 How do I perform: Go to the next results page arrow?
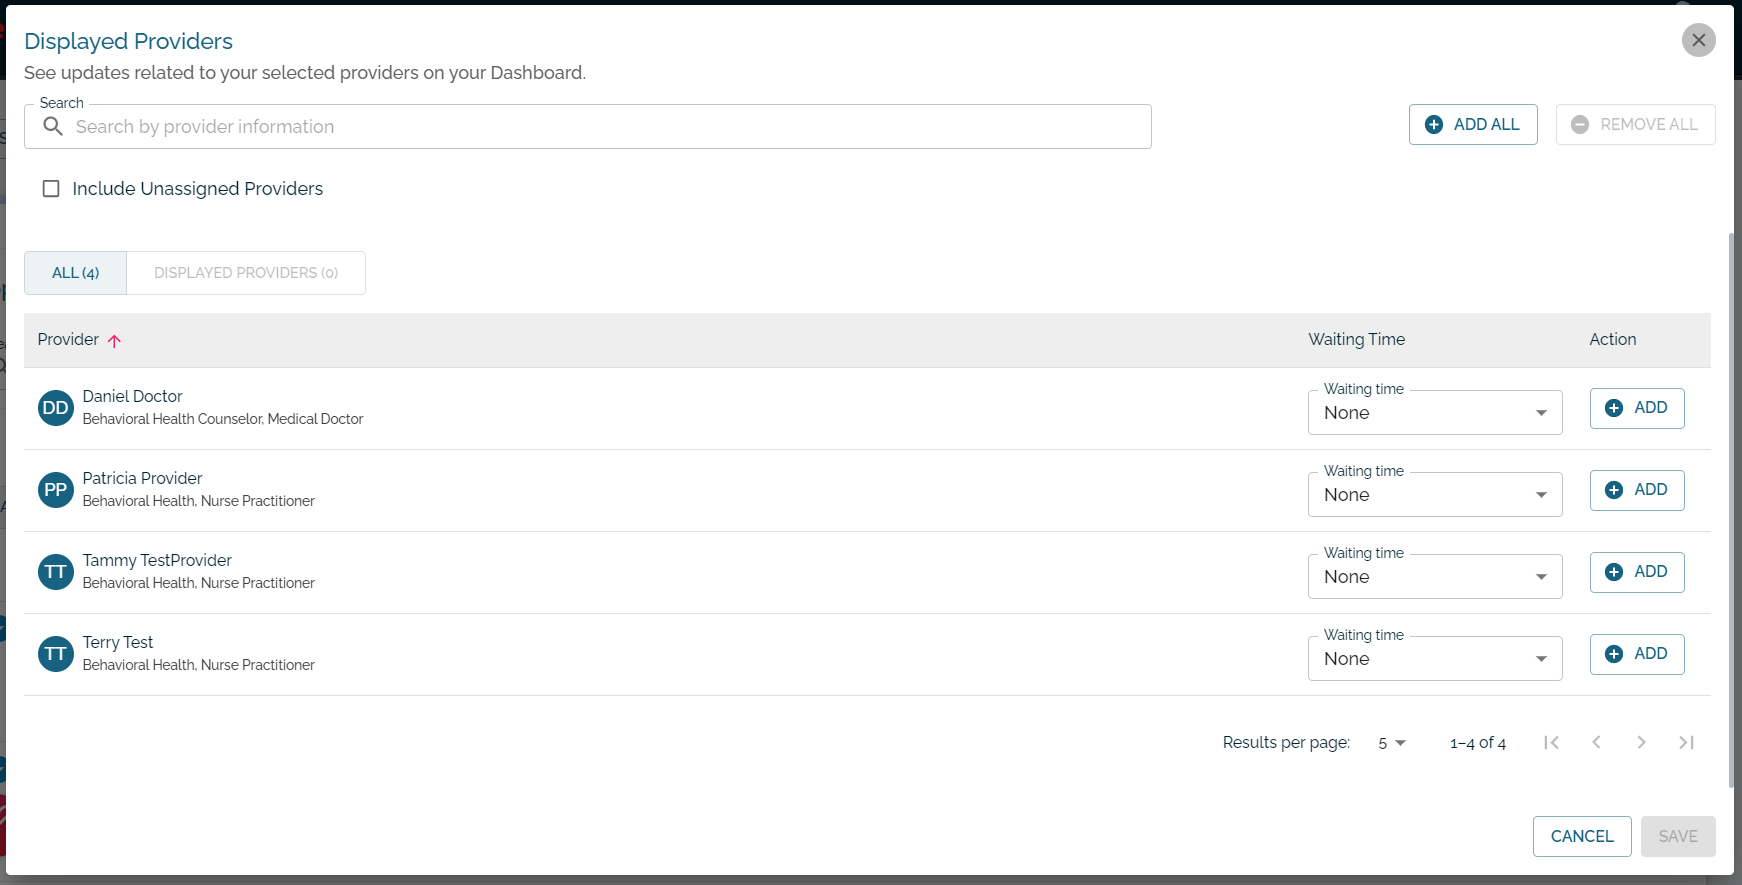click(1641, 742)
